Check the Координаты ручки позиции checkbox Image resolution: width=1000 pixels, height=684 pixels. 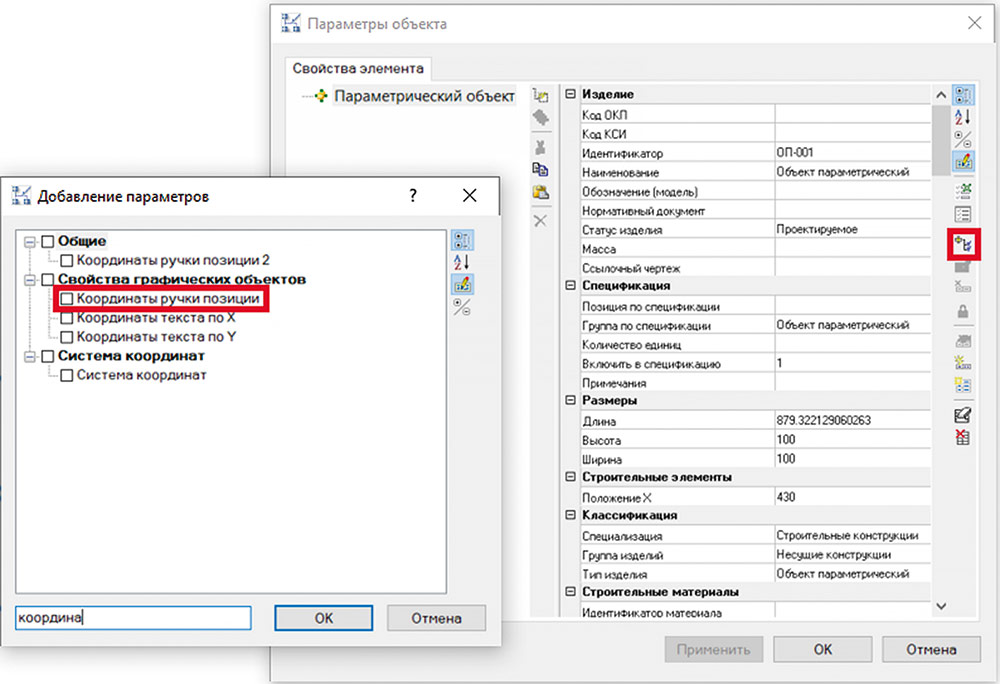click(x=67, y=298)
